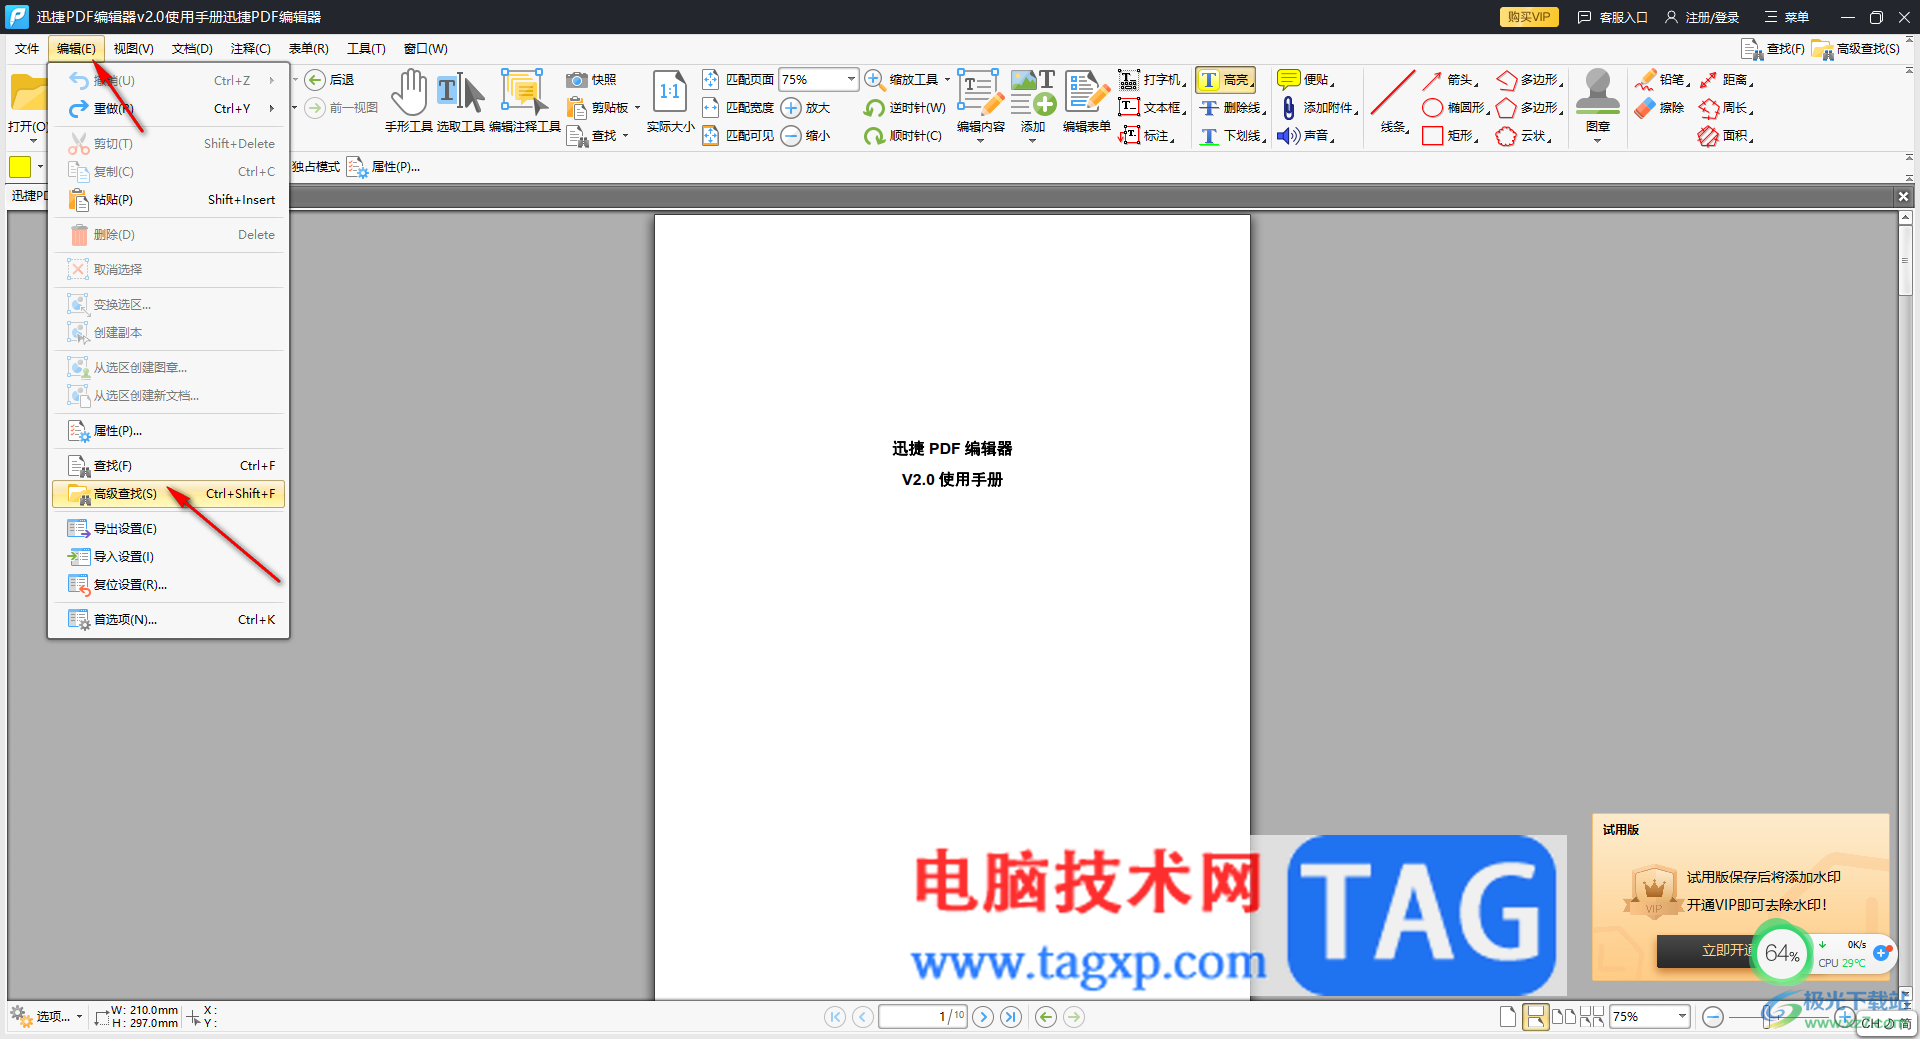The width and height of the screenshot is (1920, 1039).
Task: Choose Find (查找) Ctrl+F menu entry
Action: [x=168, y=466]
